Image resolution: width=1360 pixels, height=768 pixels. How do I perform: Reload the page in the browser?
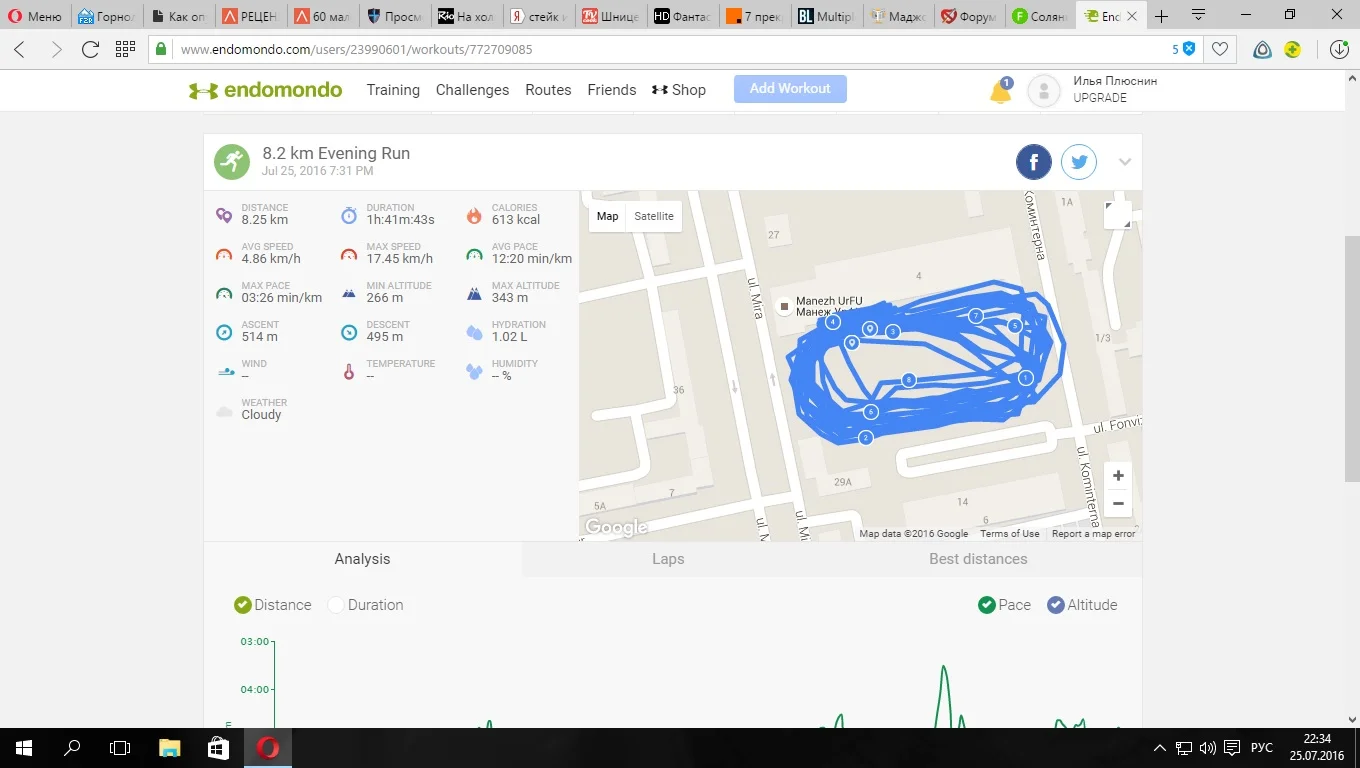click(x=90, y=49)
